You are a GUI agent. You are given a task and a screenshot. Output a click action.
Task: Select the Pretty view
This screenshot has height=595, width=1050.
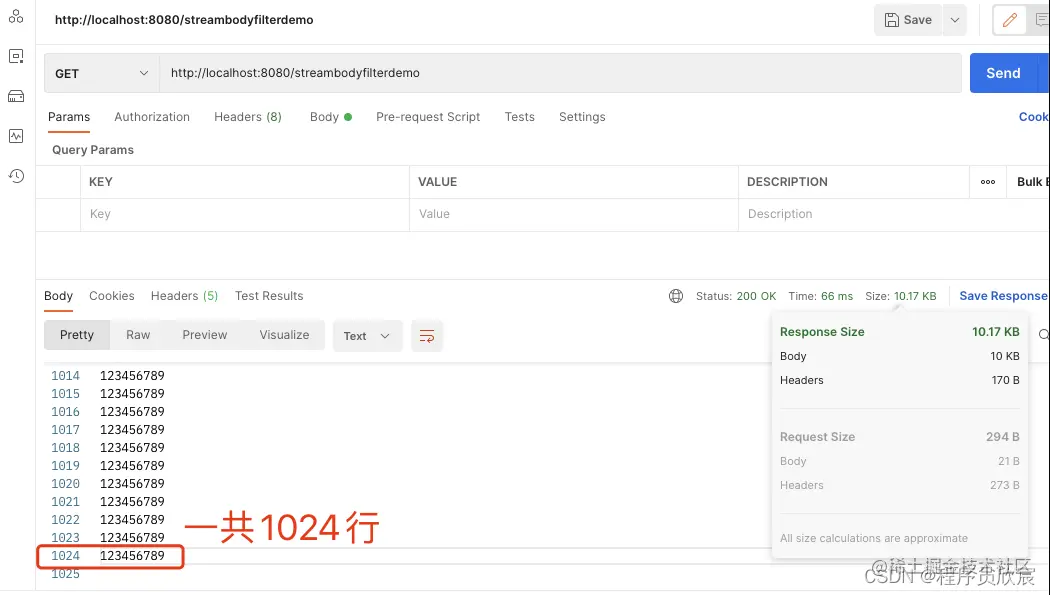[77, 335]
